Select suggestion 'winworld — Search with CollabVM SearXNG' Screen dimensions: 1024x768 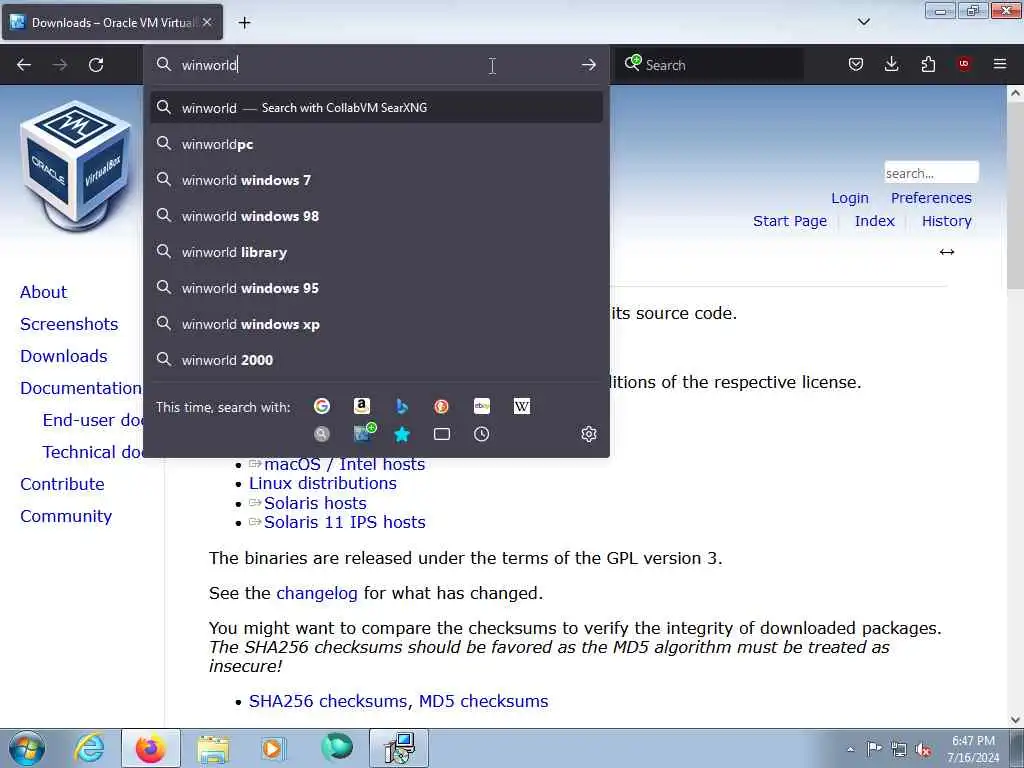coord(376,108)
